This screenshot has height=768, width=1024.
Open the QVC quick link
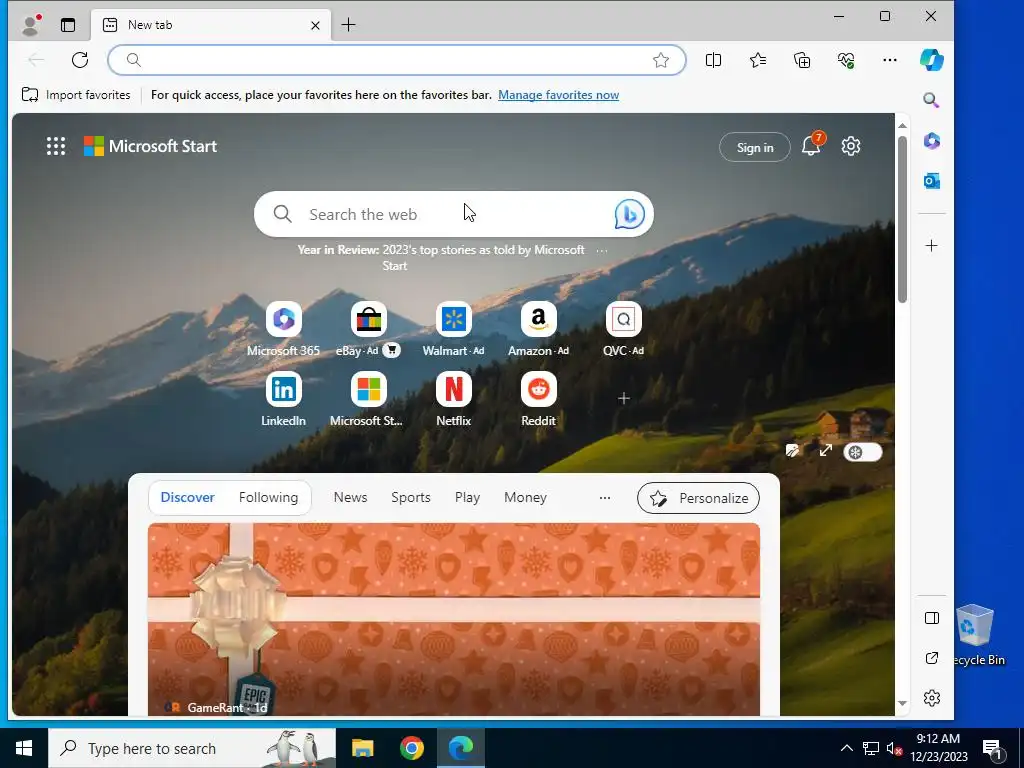[x=623, y=329]
